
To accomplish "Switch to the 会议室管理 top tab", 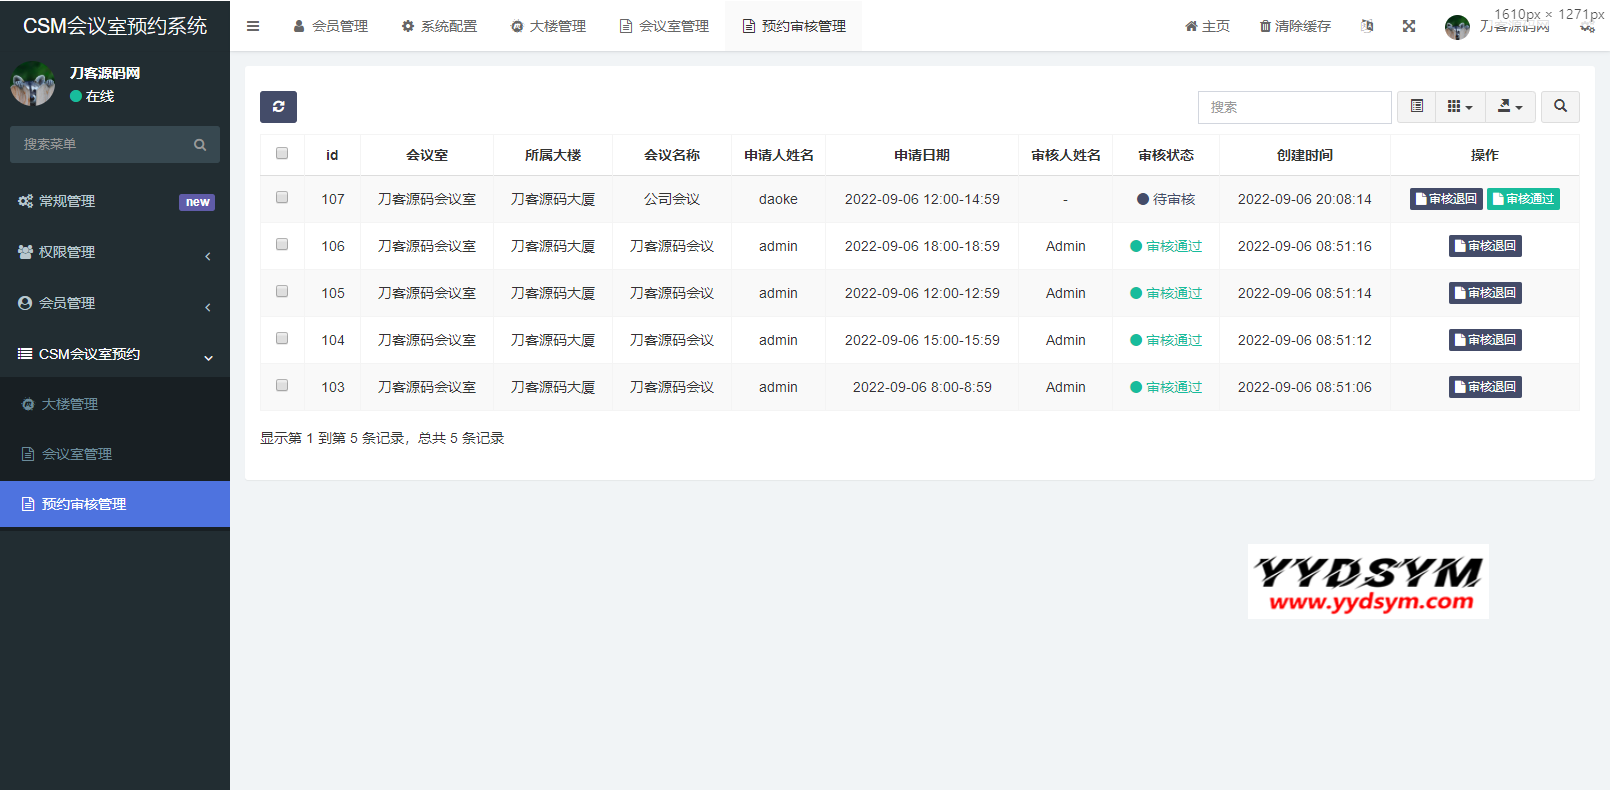I will (x=664, y=26).
